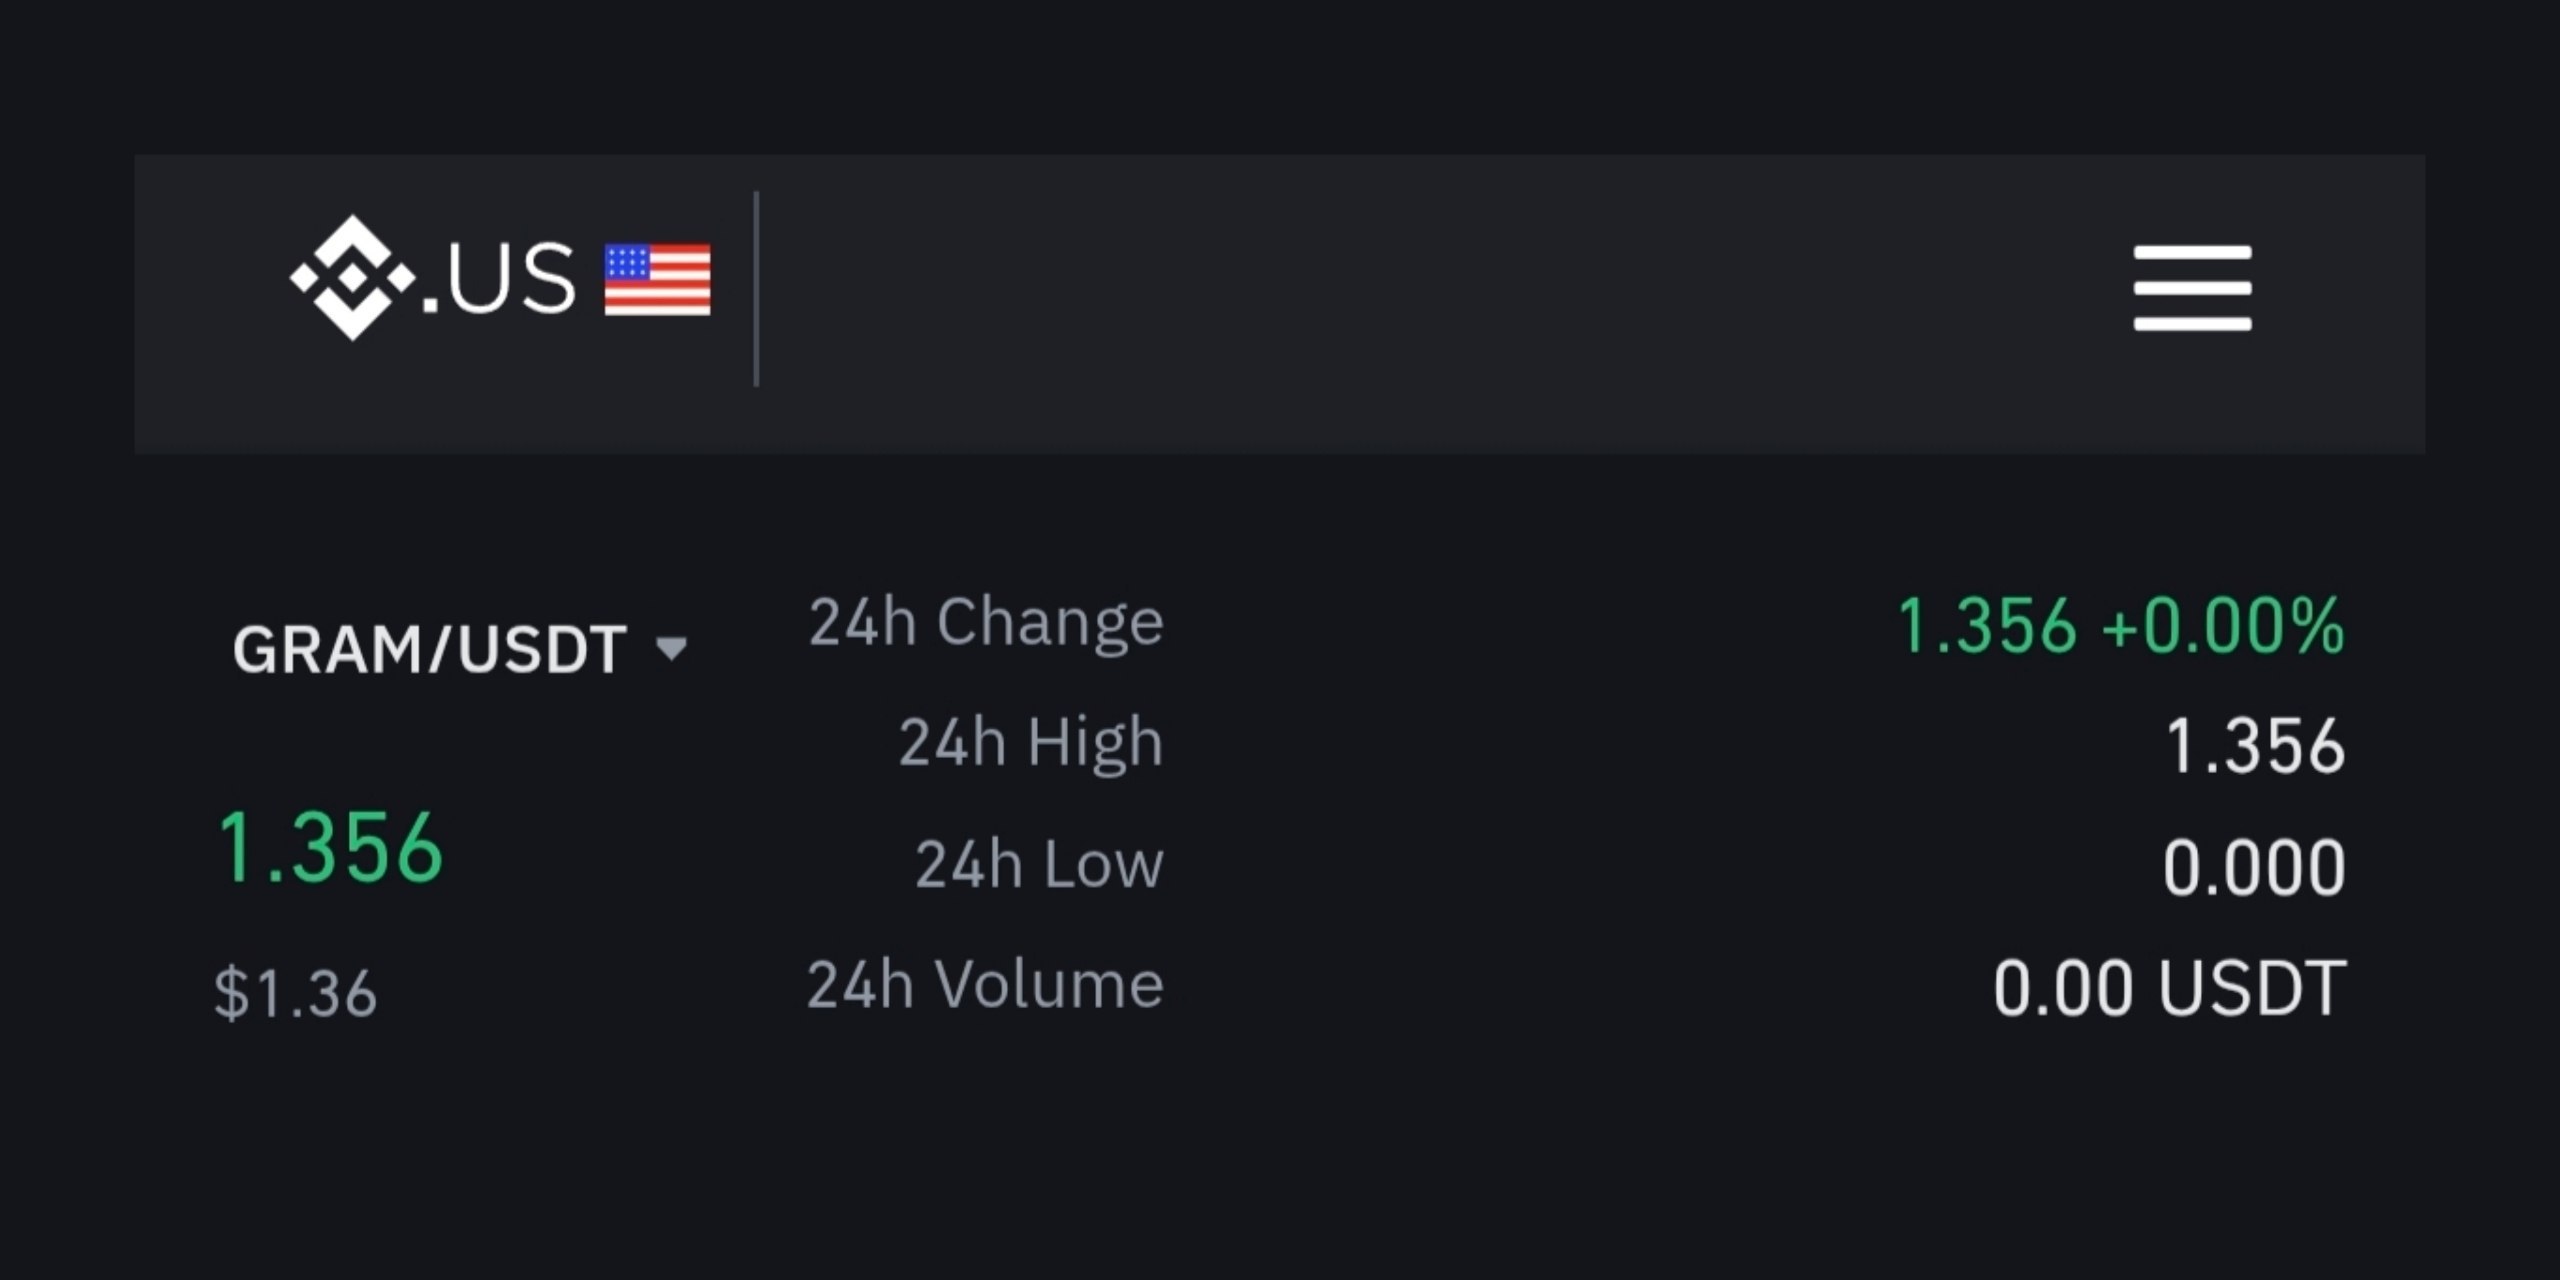Click the 24h Low label
This screenshot has width=2560, height=1280.
[x=1040, y=864]
